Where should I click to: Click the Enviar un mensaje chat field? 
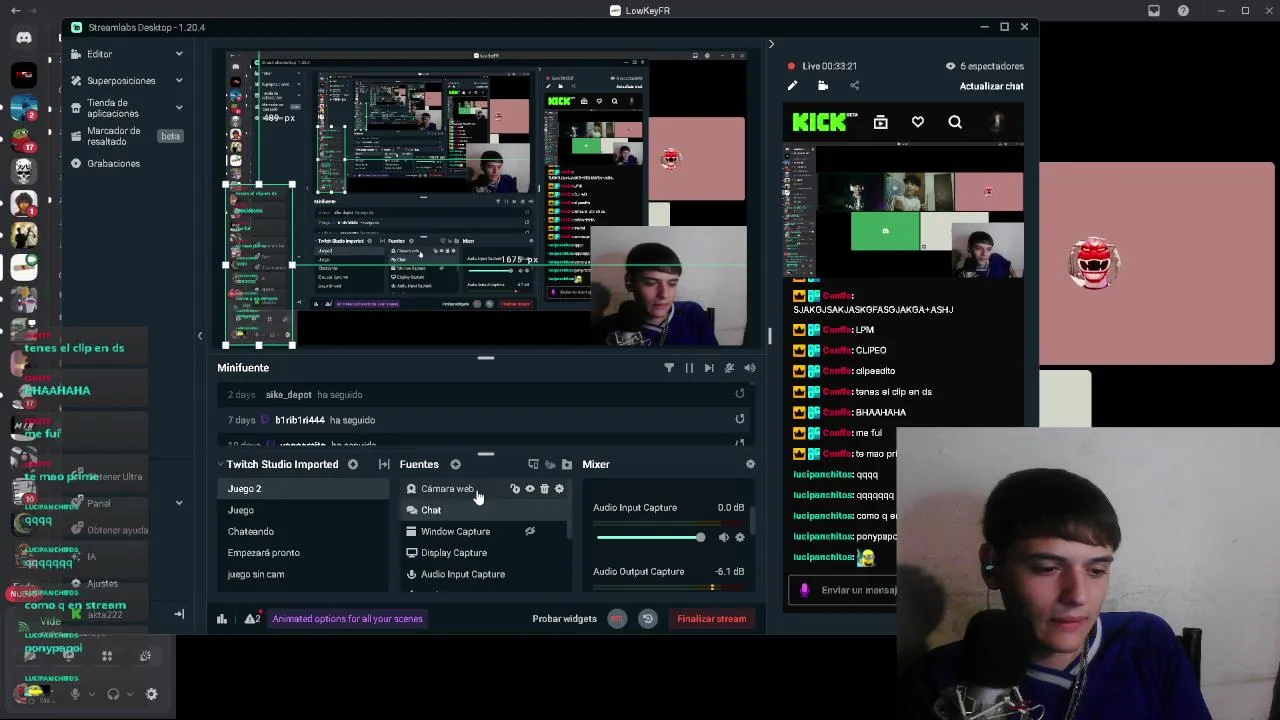[857, 590]
